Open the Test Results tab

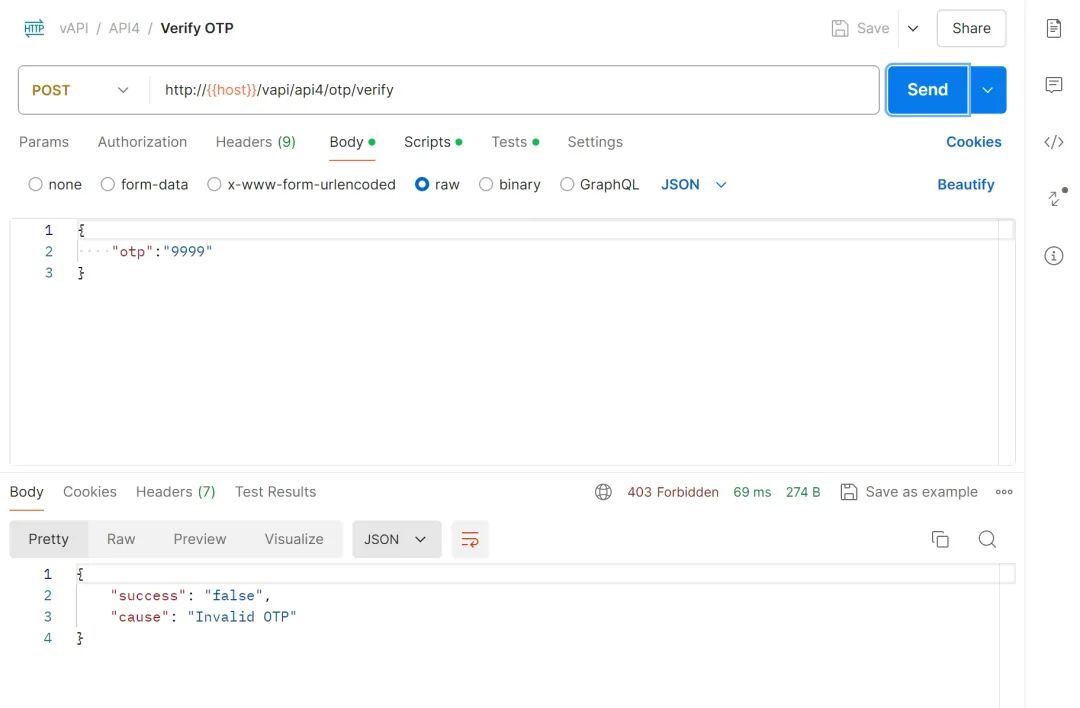click(x=276, y=492)
